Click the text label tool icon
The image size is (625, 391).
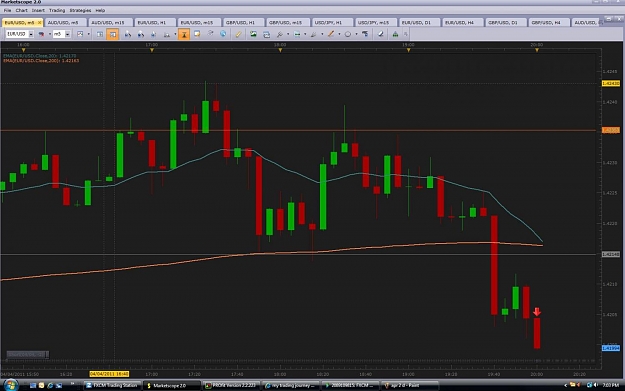[365, 34]
